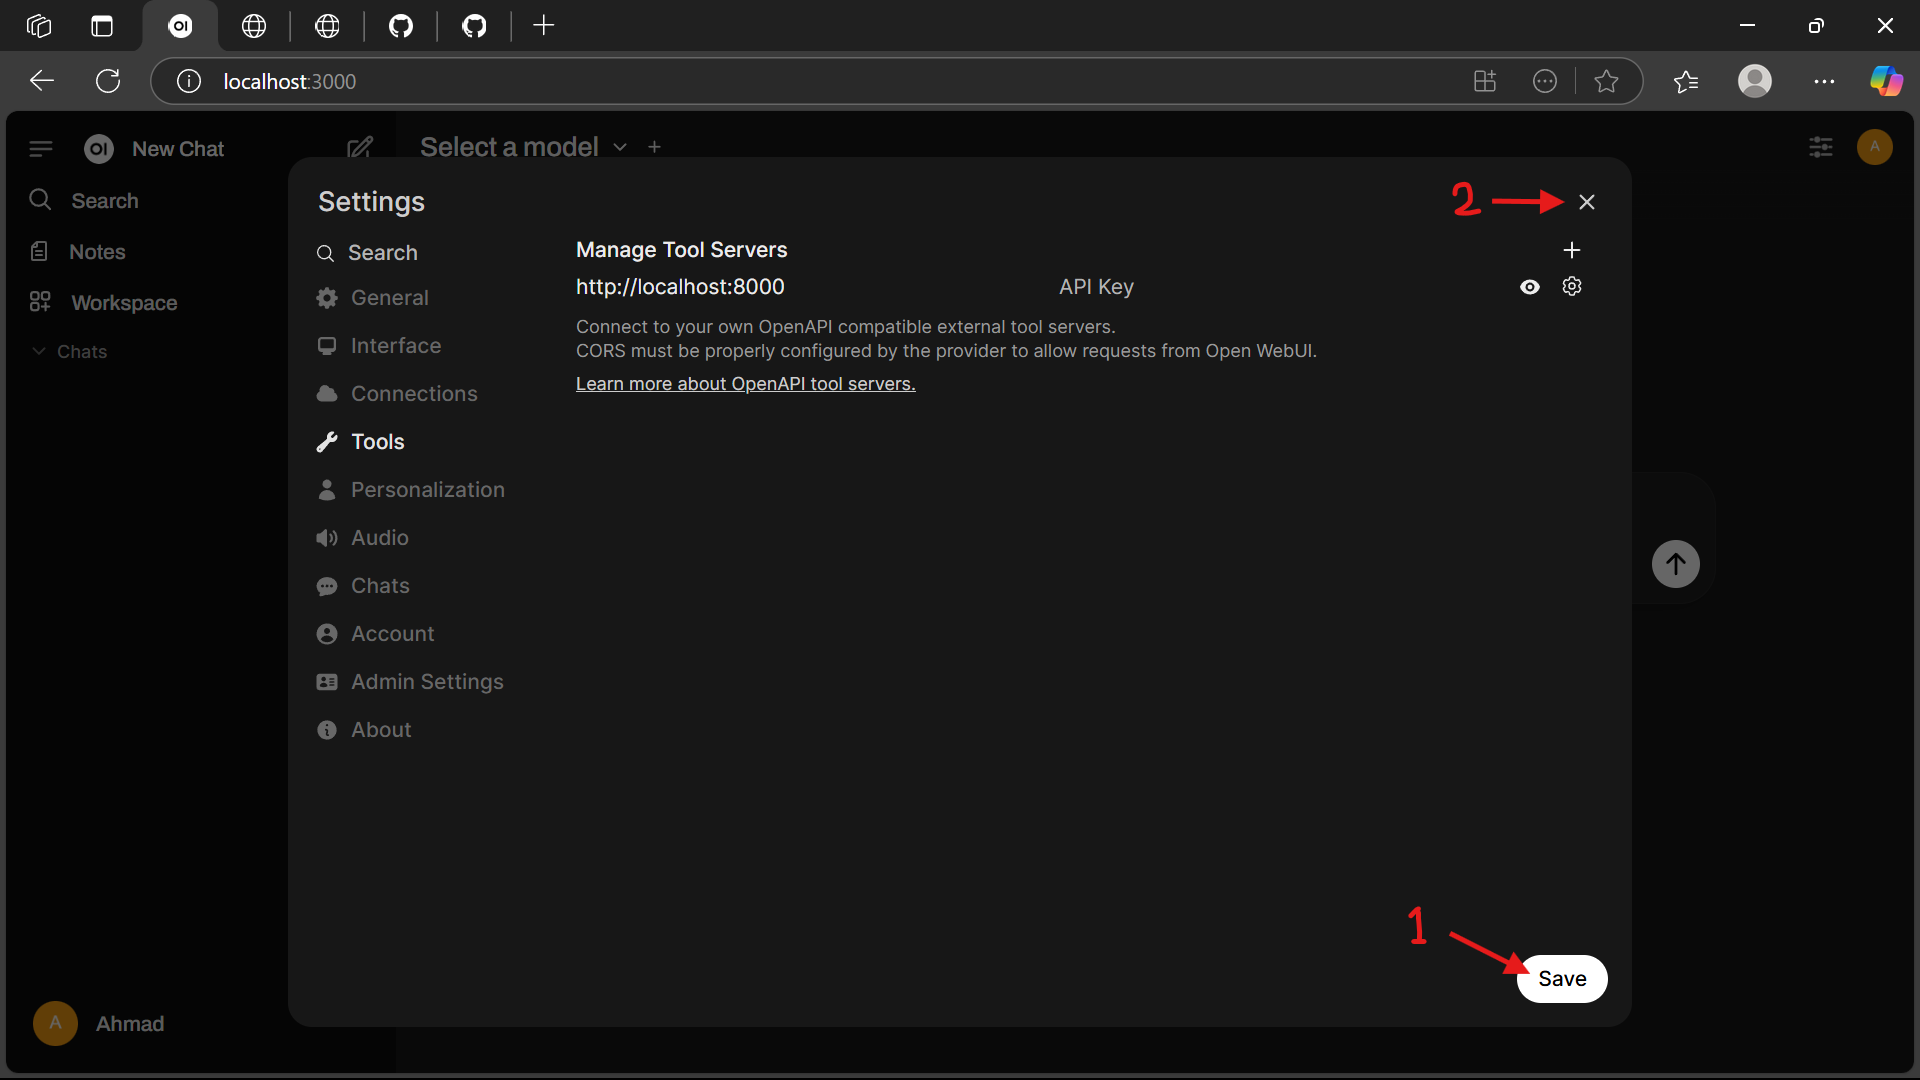This screenshot has height=1080, width=1920.
Task: Close the Settings dialog with X
Action: tap(1586, 202)
